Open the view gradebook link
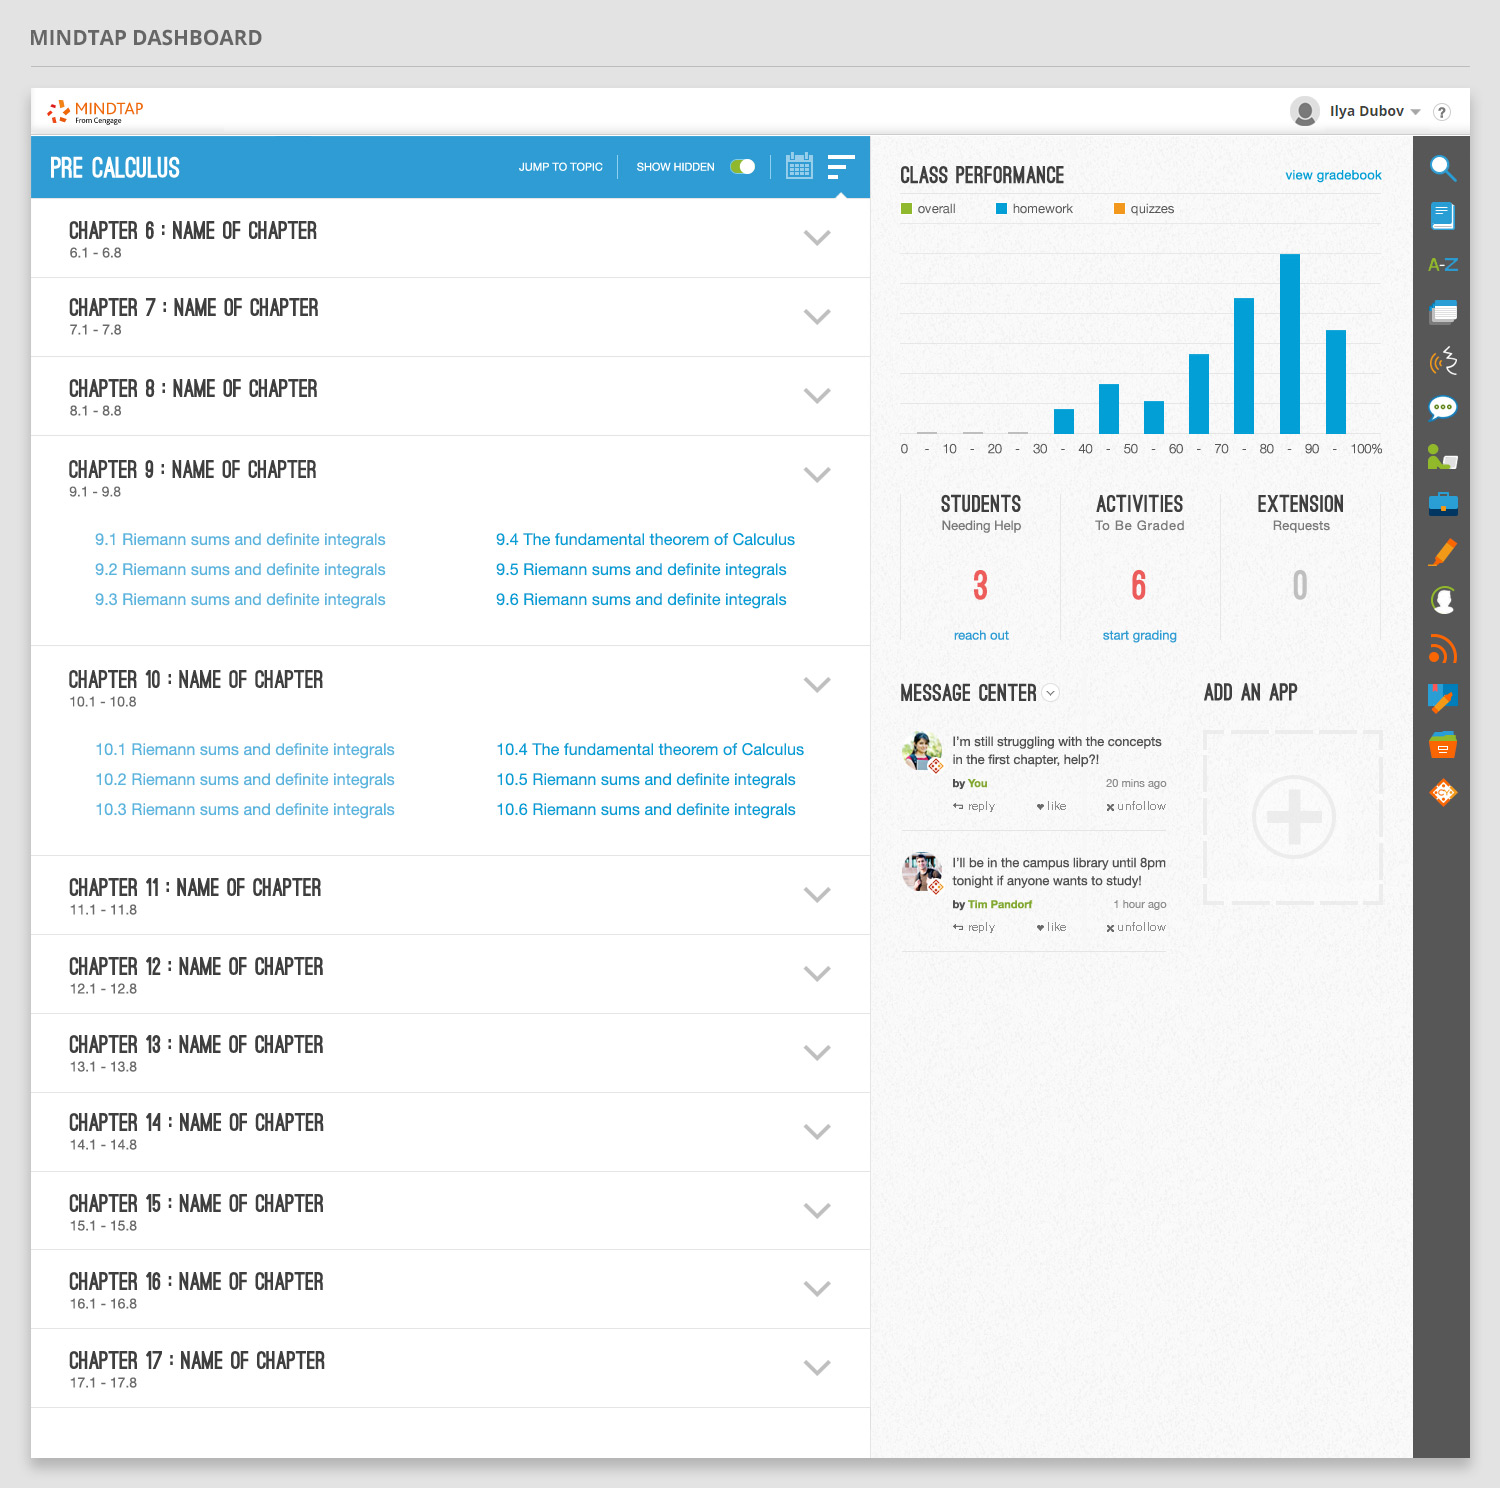The width and height of the screenshot is (1500, 1488). point(1332,175)
